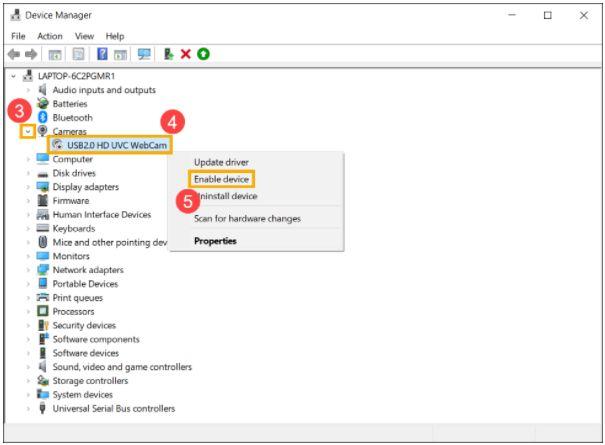Open the Action menu
The image size is (605, 445).
pos(50,36)
